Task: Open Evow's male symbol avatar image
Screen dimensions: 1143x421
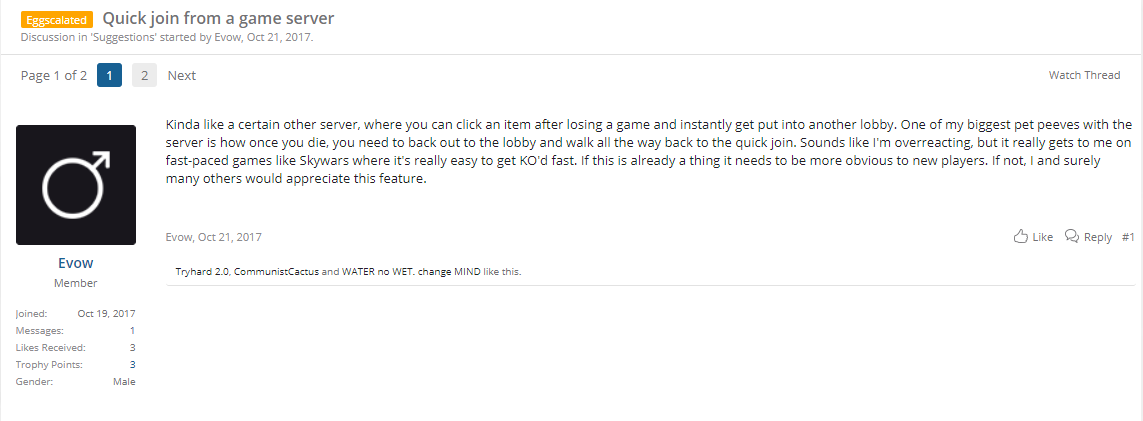Action: tap(76, 185)
